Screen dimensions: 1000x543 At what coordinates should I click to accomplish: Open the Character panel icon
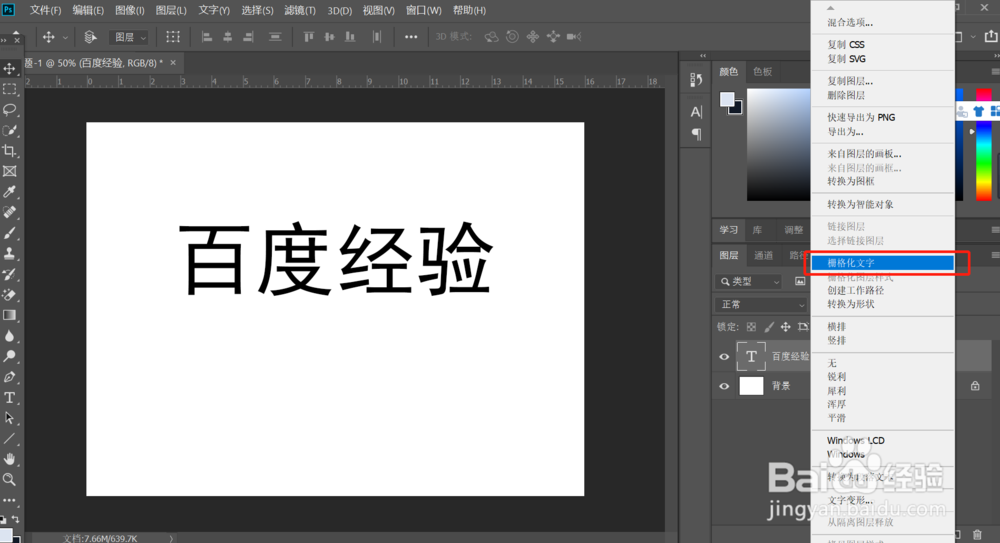click(696, 112)
